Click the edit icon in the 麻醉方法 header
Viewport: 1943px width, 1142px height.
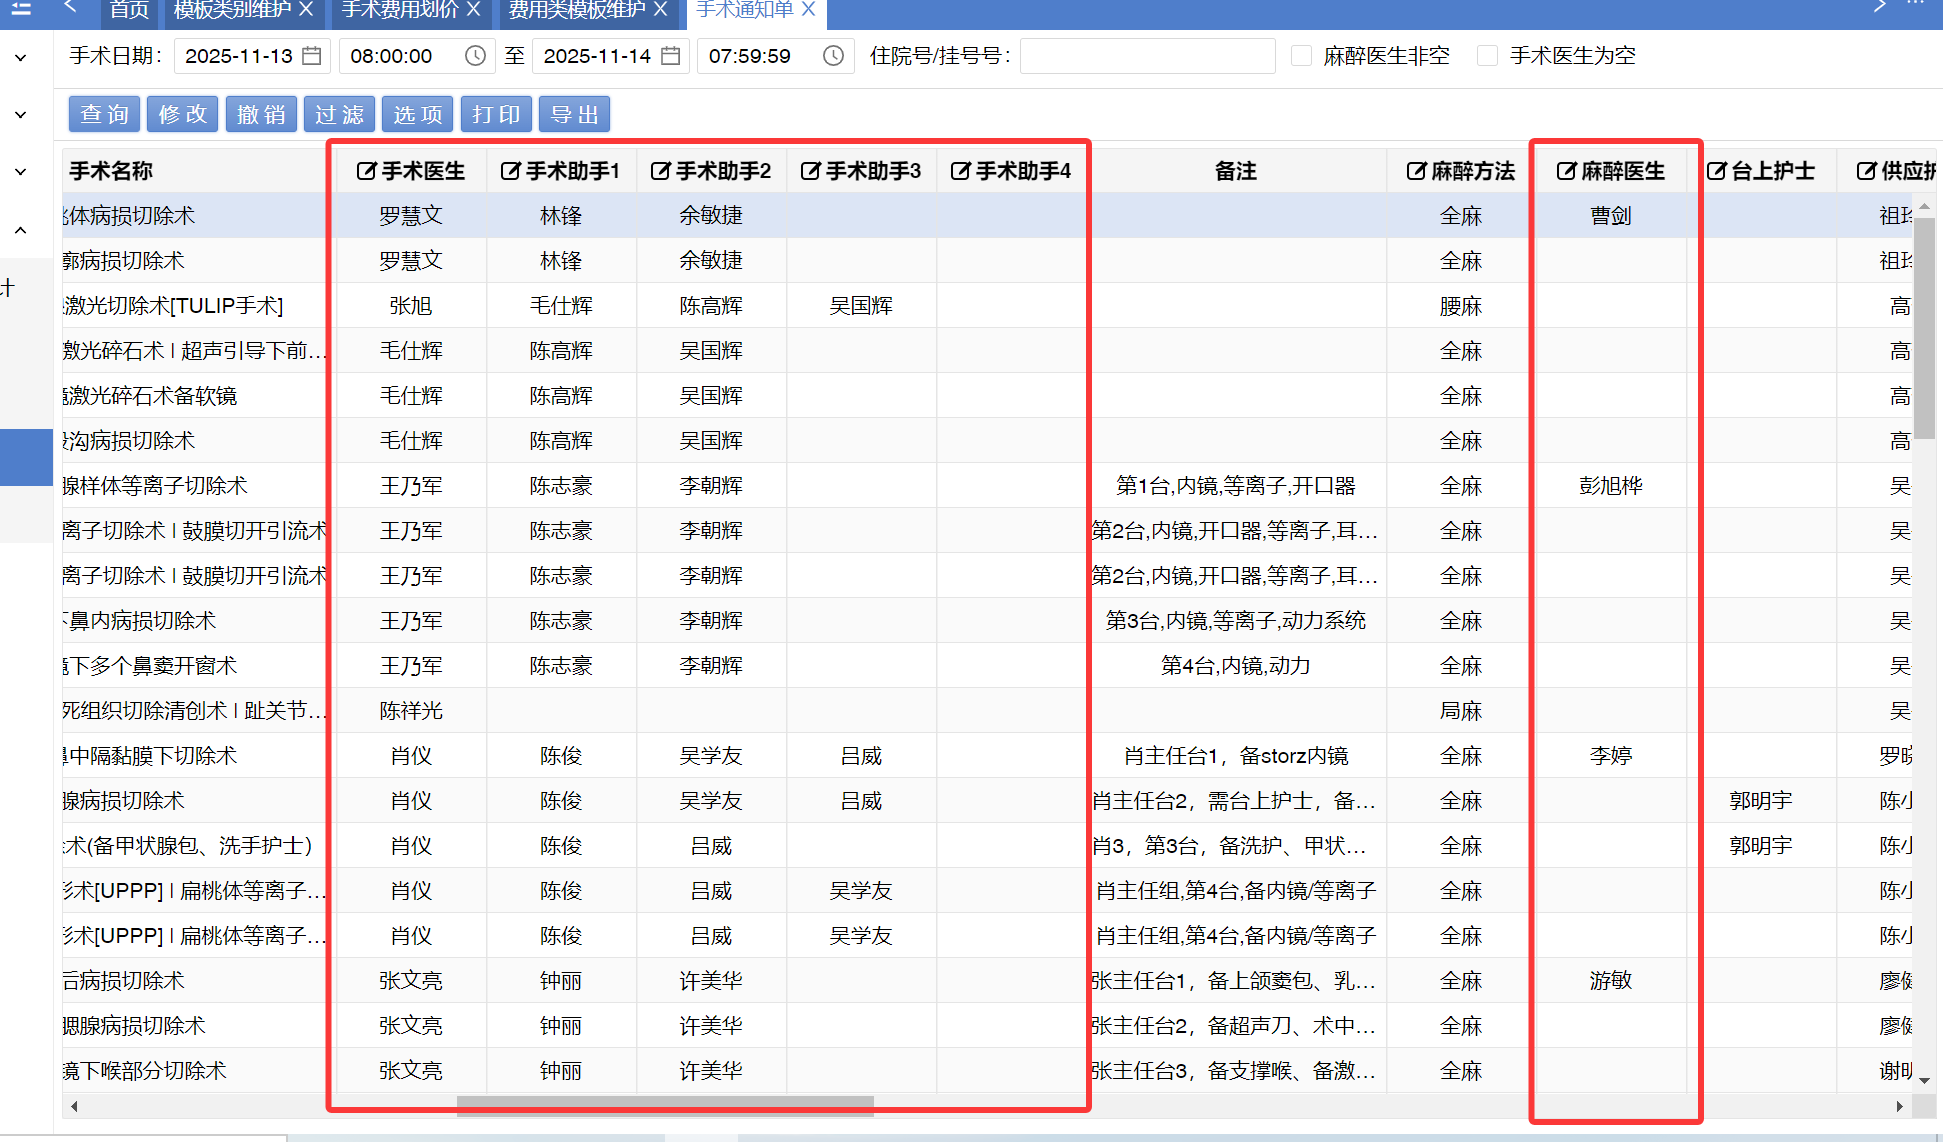tap(1416, 171)
